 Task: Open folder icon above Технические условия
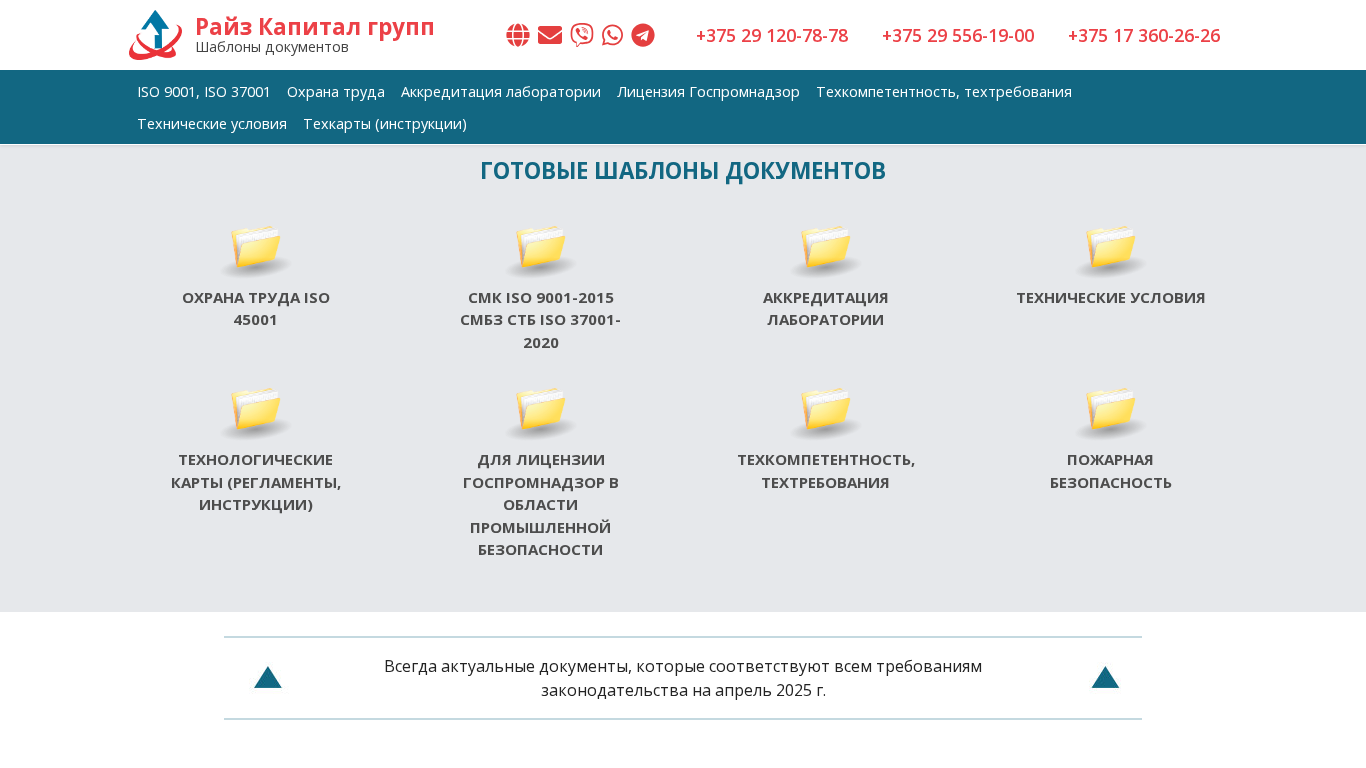pos(1111,250)
